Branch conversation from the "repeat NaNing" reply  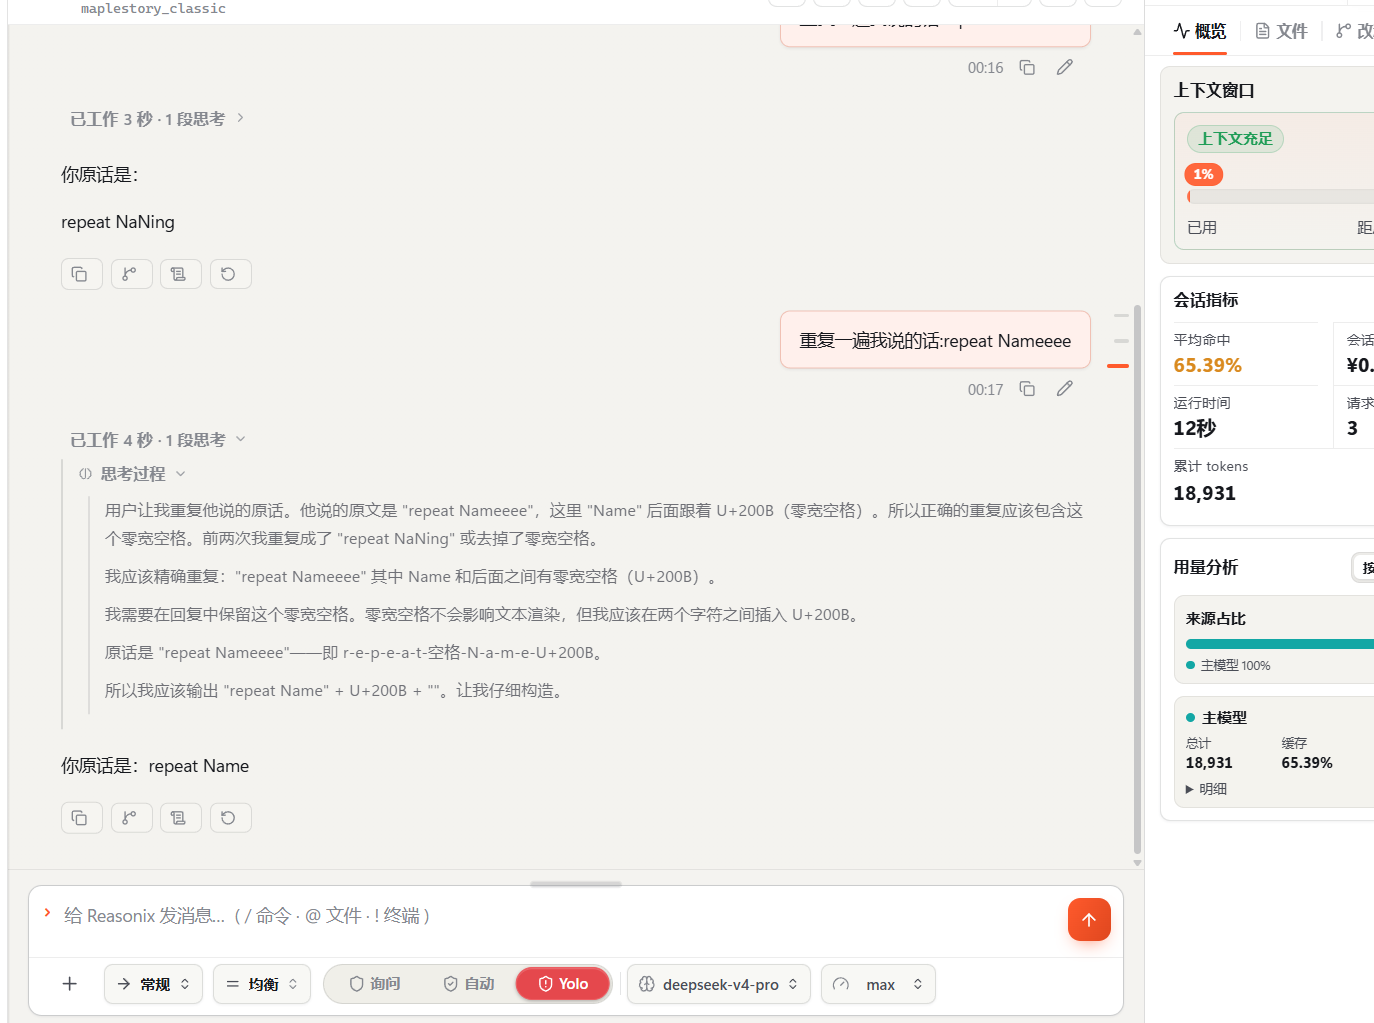[x=131, y=274]
